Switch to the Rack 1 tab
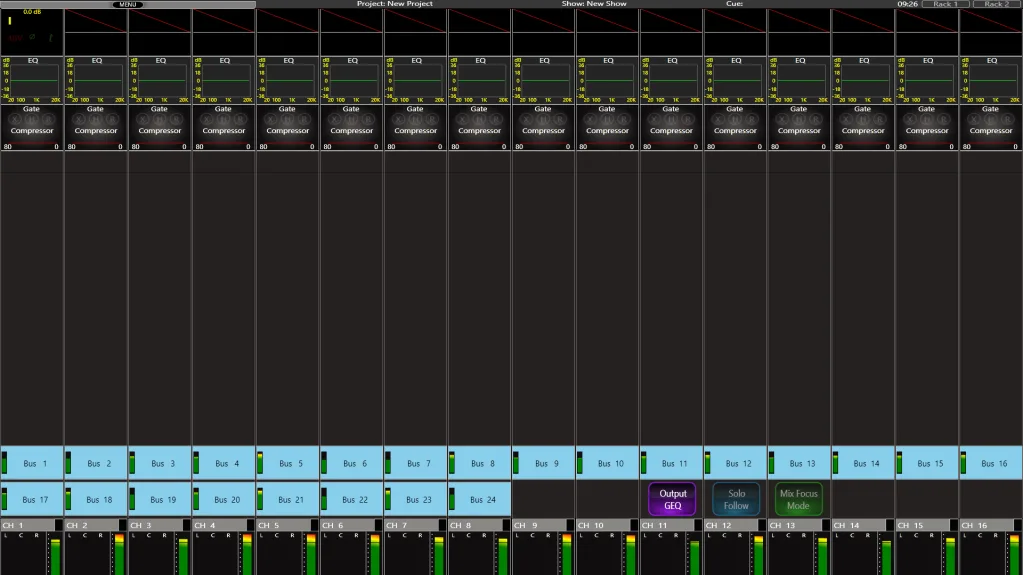The width and height of the screenshot is (1023, 575). tap(945, 4)
